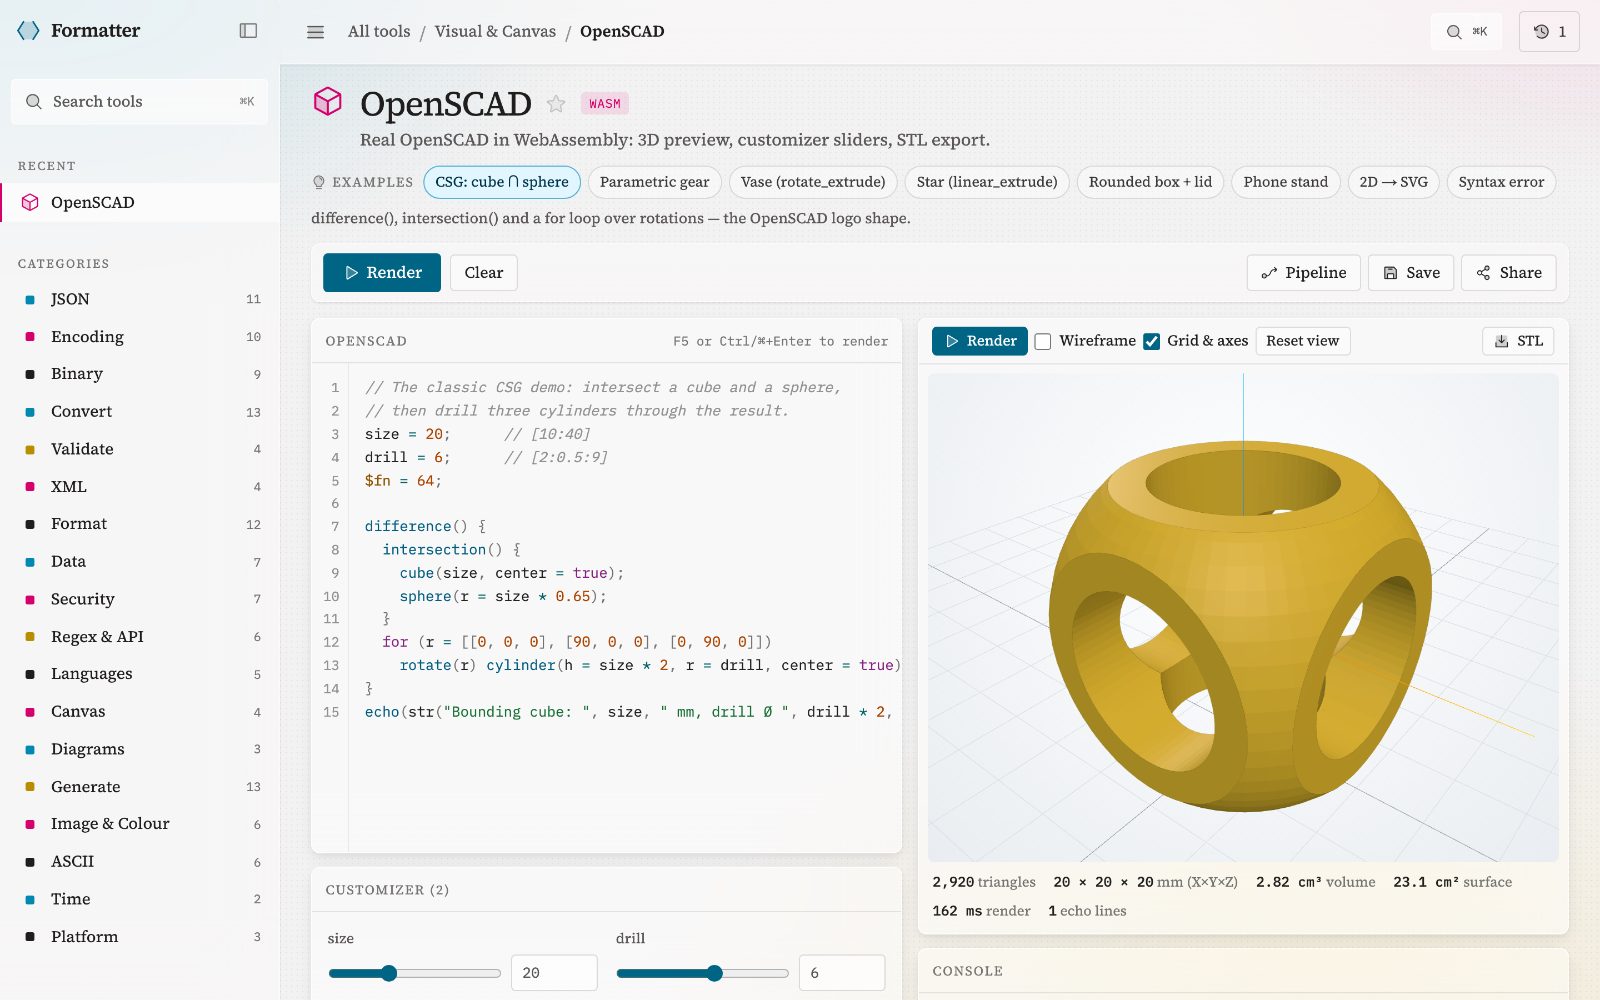Load the Parametric gear example
Viewport: 1600px width, 1000px height.
tap(654, 182)
